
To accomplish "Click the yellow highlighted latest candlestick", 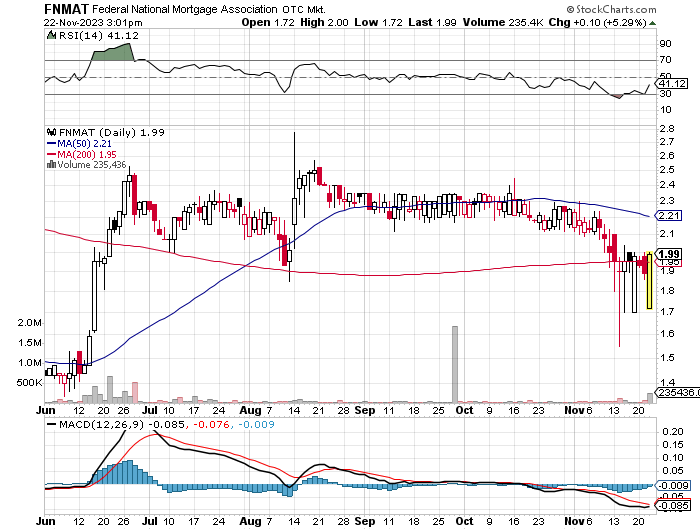I will pyautogui.click(x=649, y=281).
